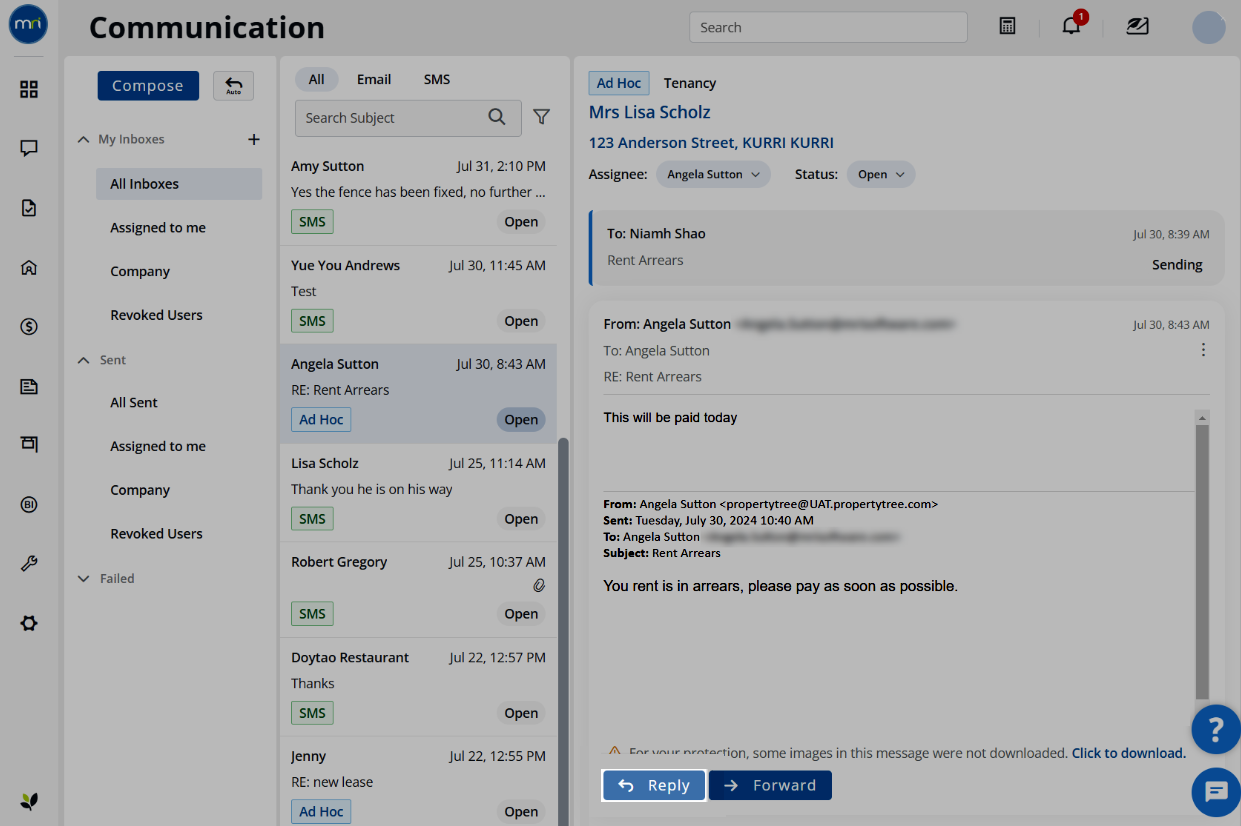Click the Forward button

click(x=770, y=785)
